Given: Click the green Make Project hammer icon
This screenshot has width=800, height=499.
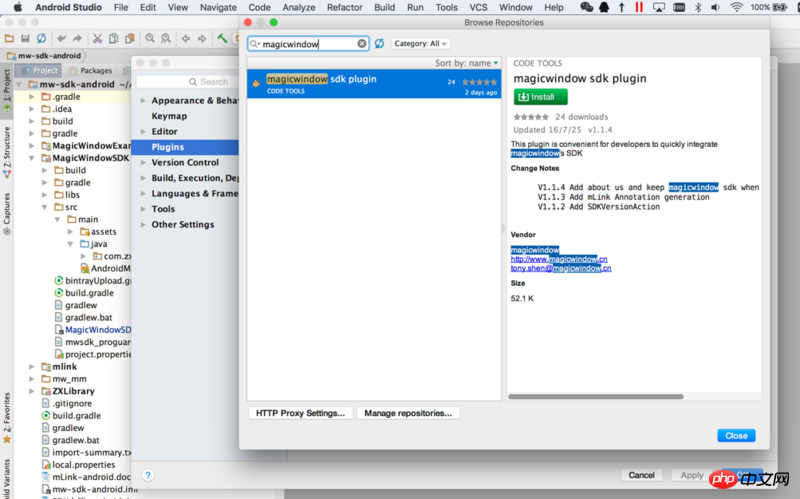Looking at the screenshot, I should click(x=222, y=38).
